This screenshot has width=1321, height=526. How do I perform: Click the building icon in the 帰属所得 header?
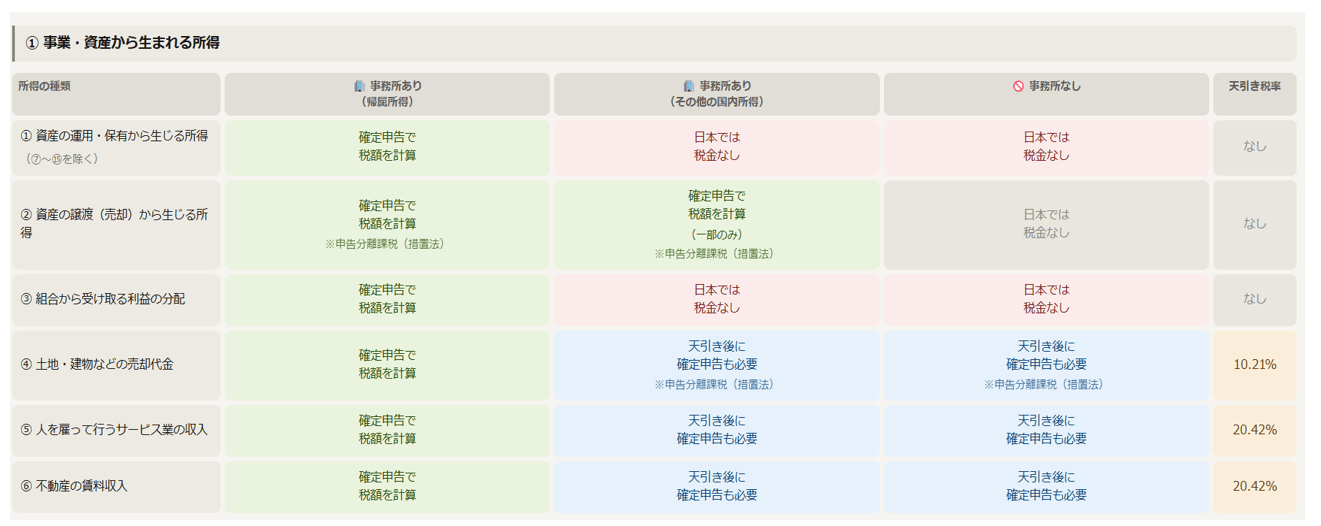coord(359,87)
